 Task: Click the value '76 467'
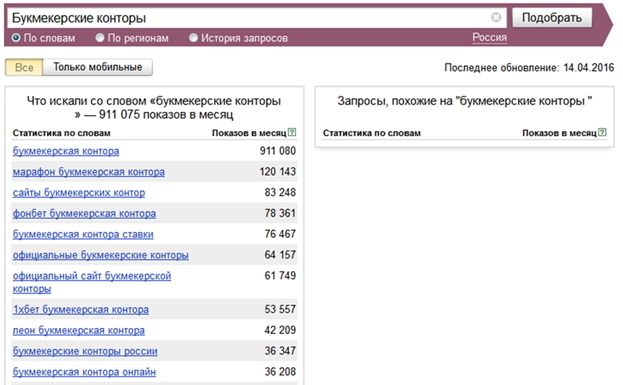[x=280, y=234]
